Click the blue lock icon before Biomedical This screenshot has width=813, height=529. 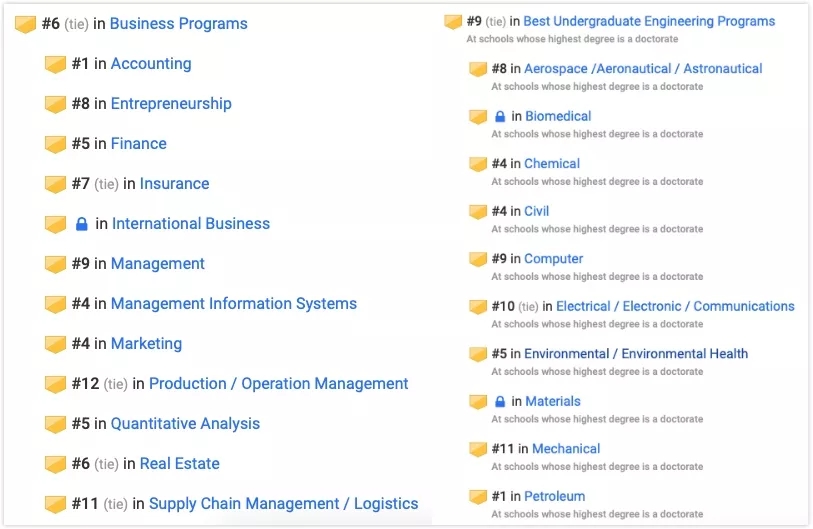(x=500, y=117)
